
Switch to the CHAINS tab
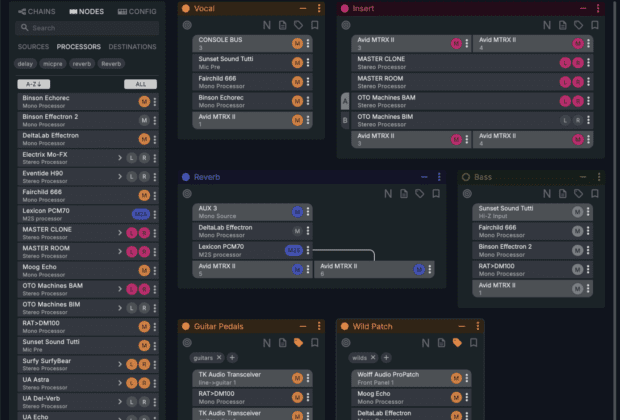[37, 11]
